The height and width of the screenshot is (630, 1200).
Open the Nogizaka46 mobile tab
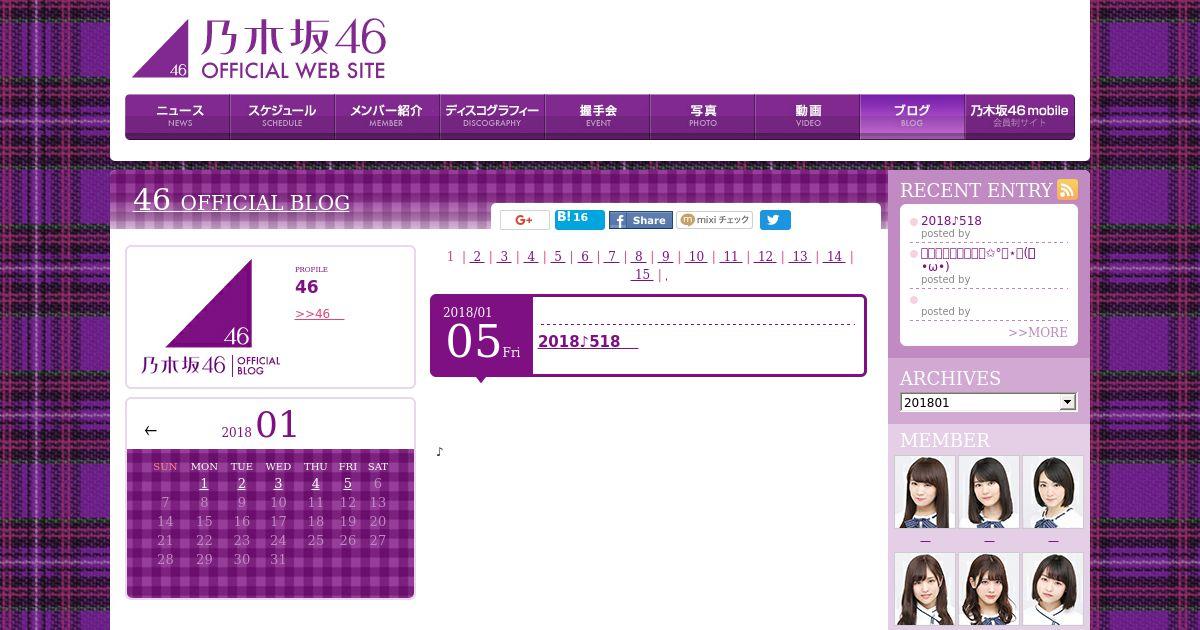click(1019, 116)
